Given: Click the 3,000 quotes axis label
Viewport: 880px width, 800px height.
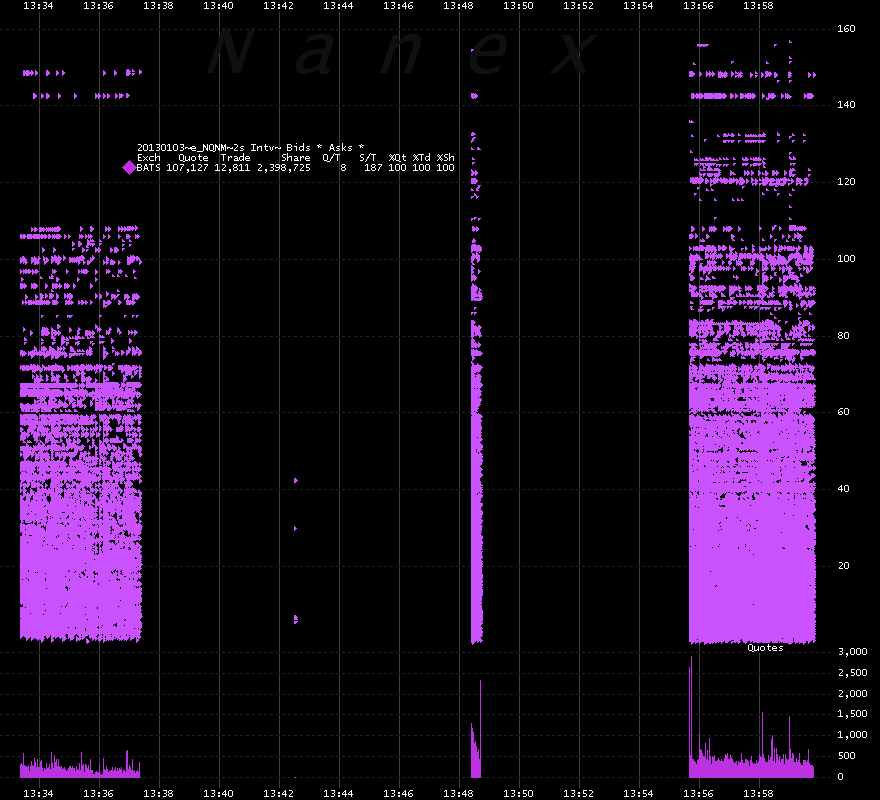Looking at the screenshot, I should tap(852, 652).
